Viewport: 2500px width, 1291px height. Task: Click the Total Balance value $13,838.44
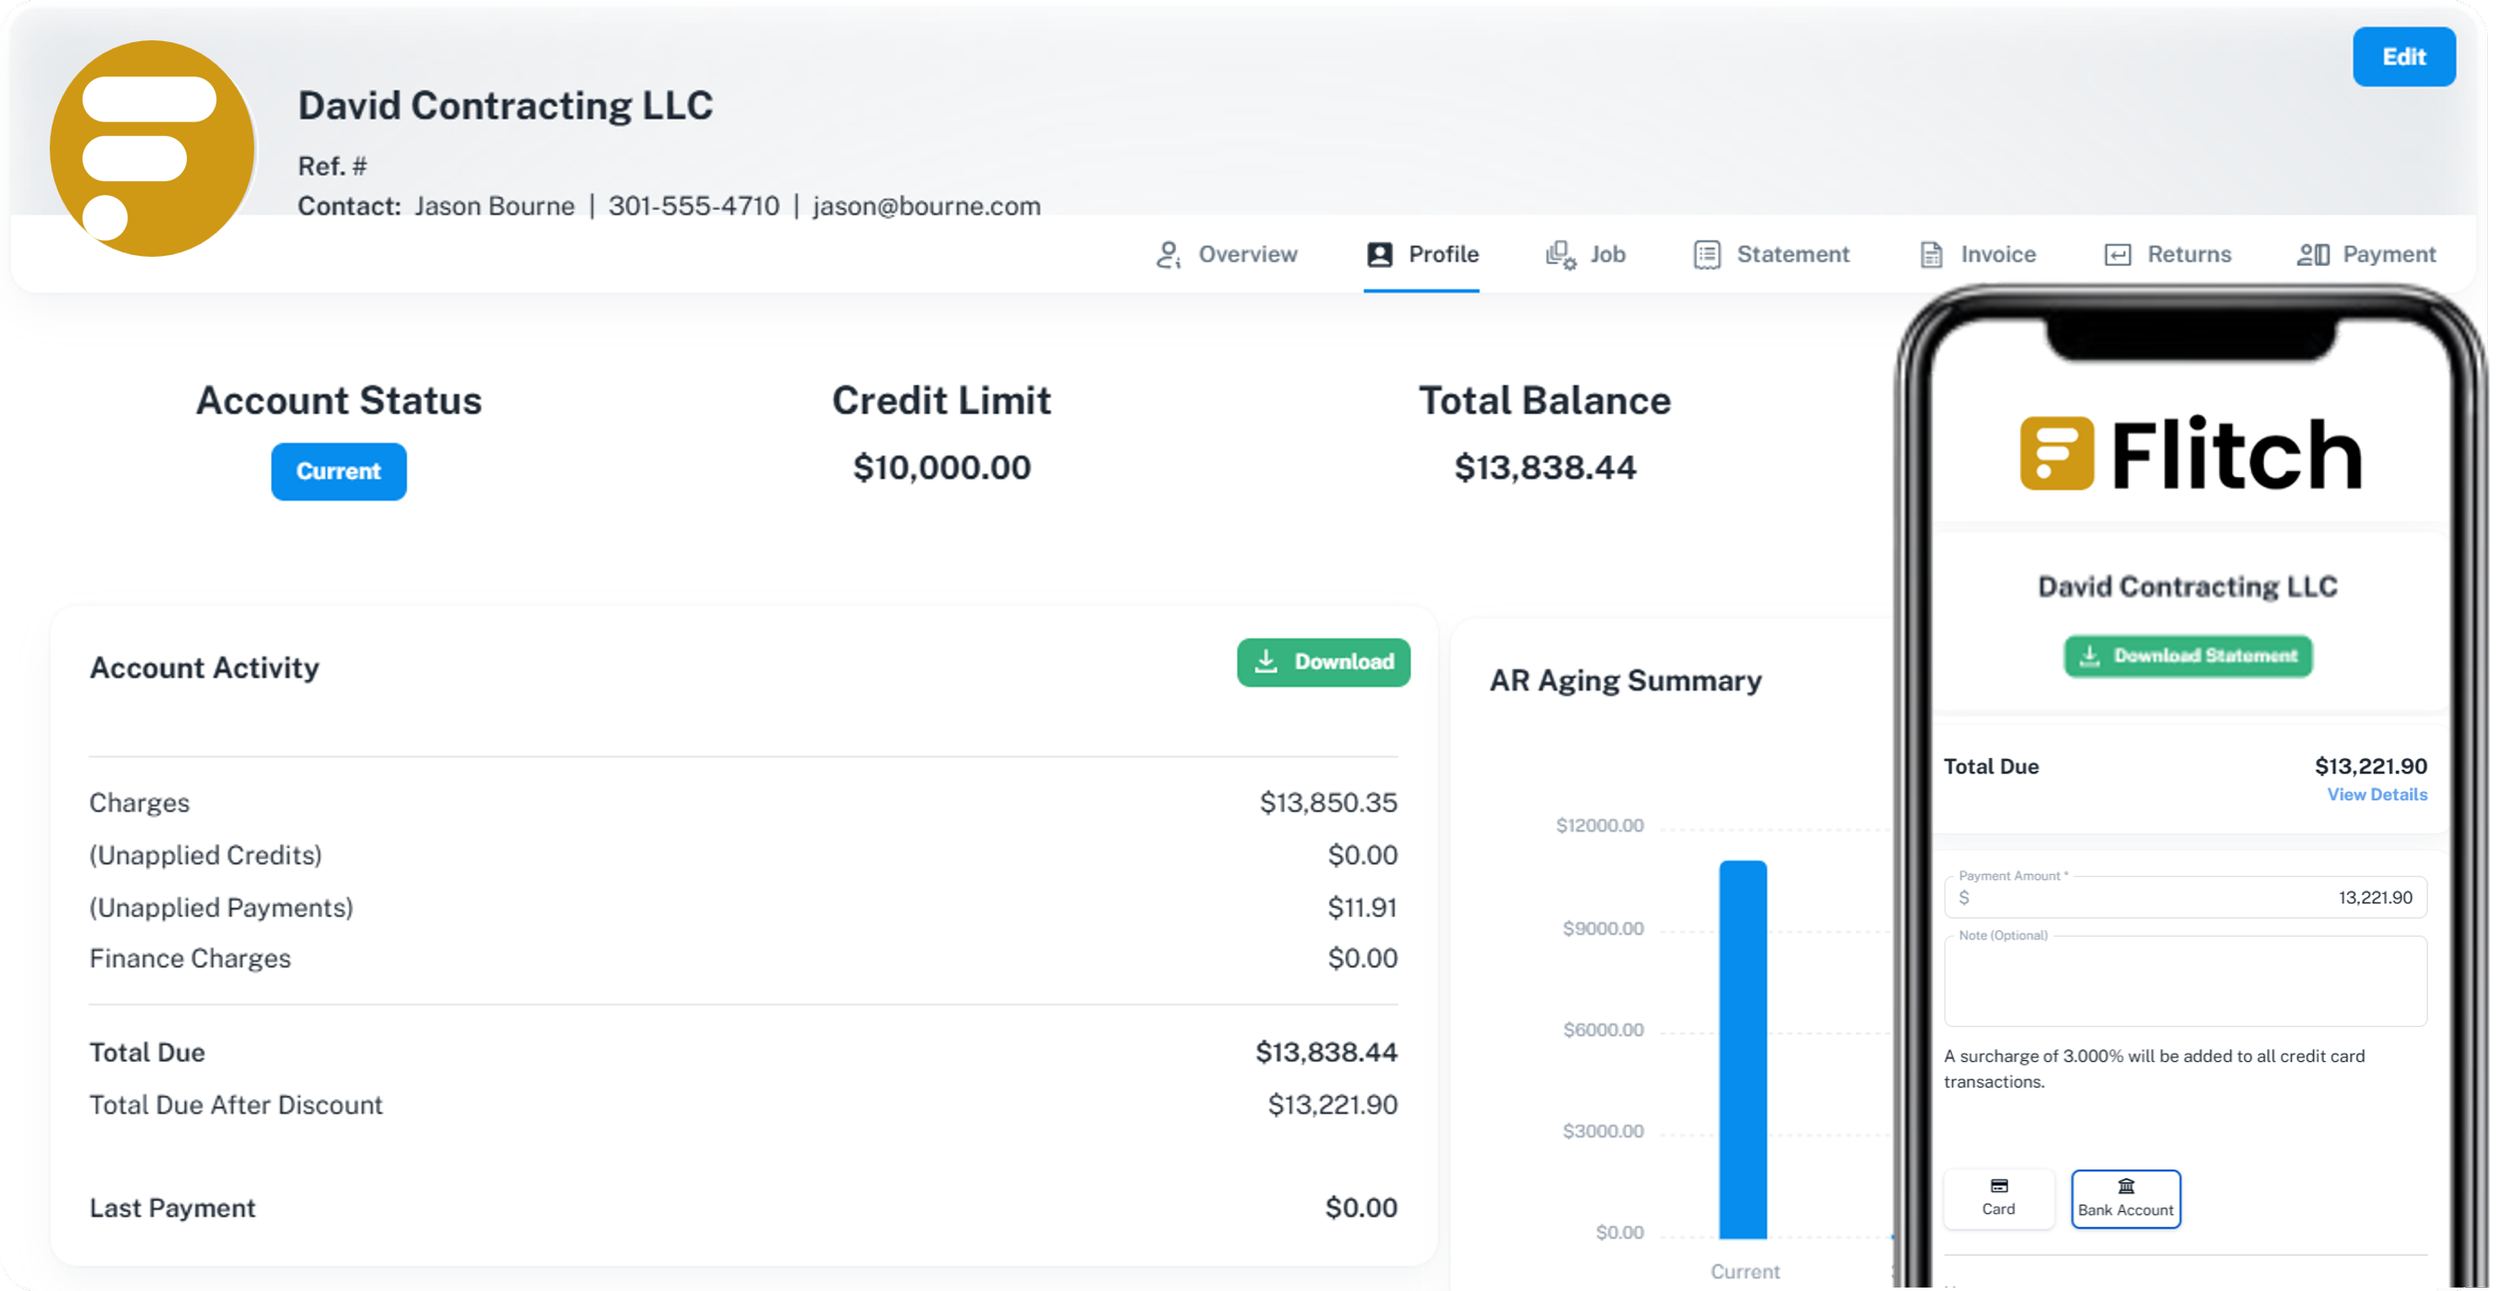1545,468
